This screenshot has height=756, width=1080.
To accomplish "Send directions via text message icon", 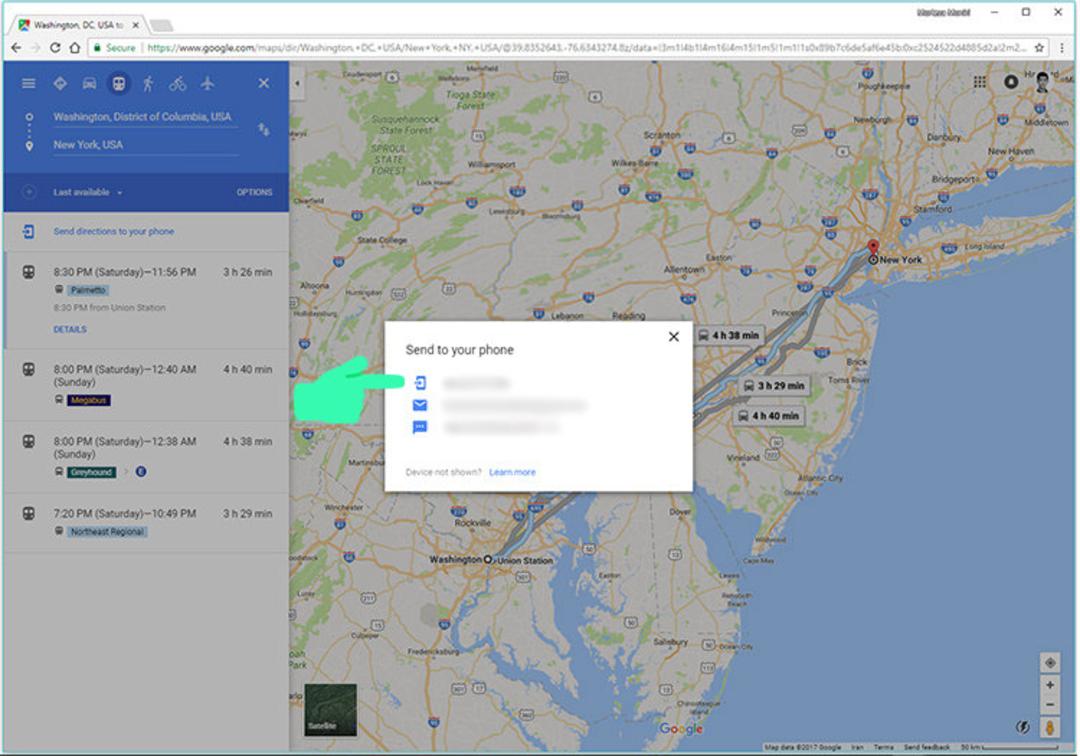I will click(x=419, y=427).
